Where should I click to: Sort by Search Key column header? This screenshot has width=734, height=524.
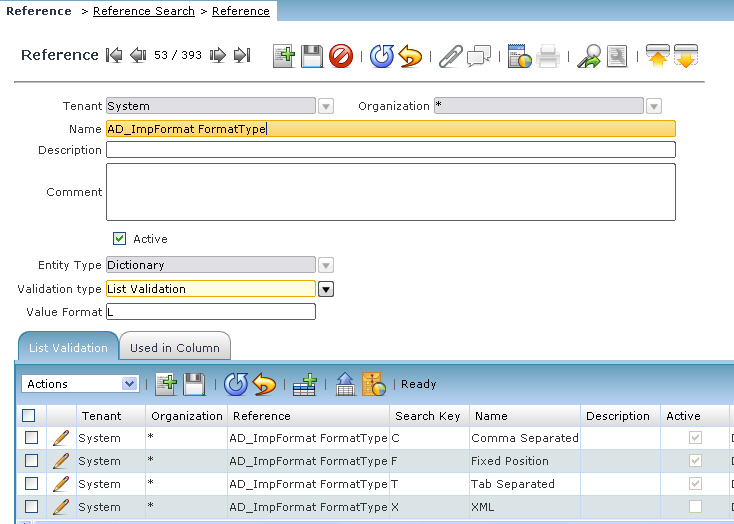(428, 416)
